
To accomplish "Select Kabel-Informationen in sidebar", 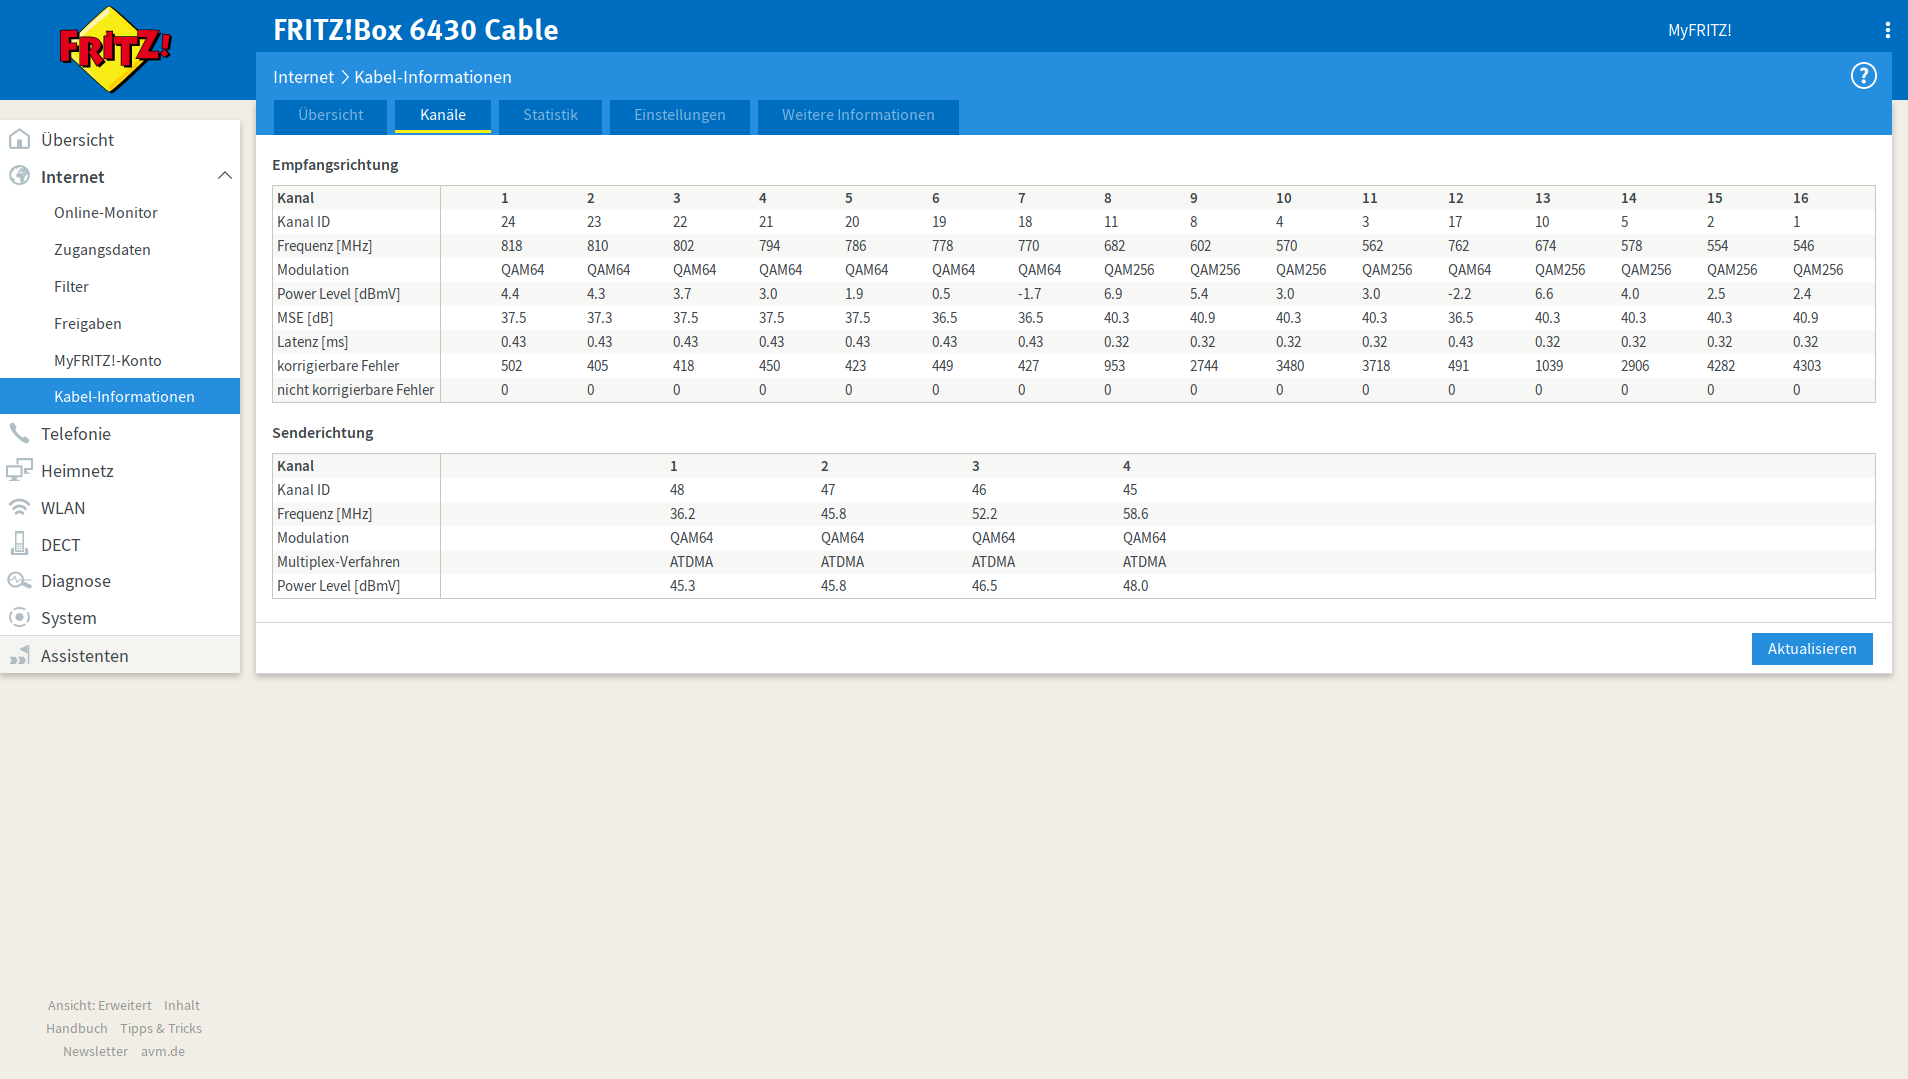I will click(120, 396).
